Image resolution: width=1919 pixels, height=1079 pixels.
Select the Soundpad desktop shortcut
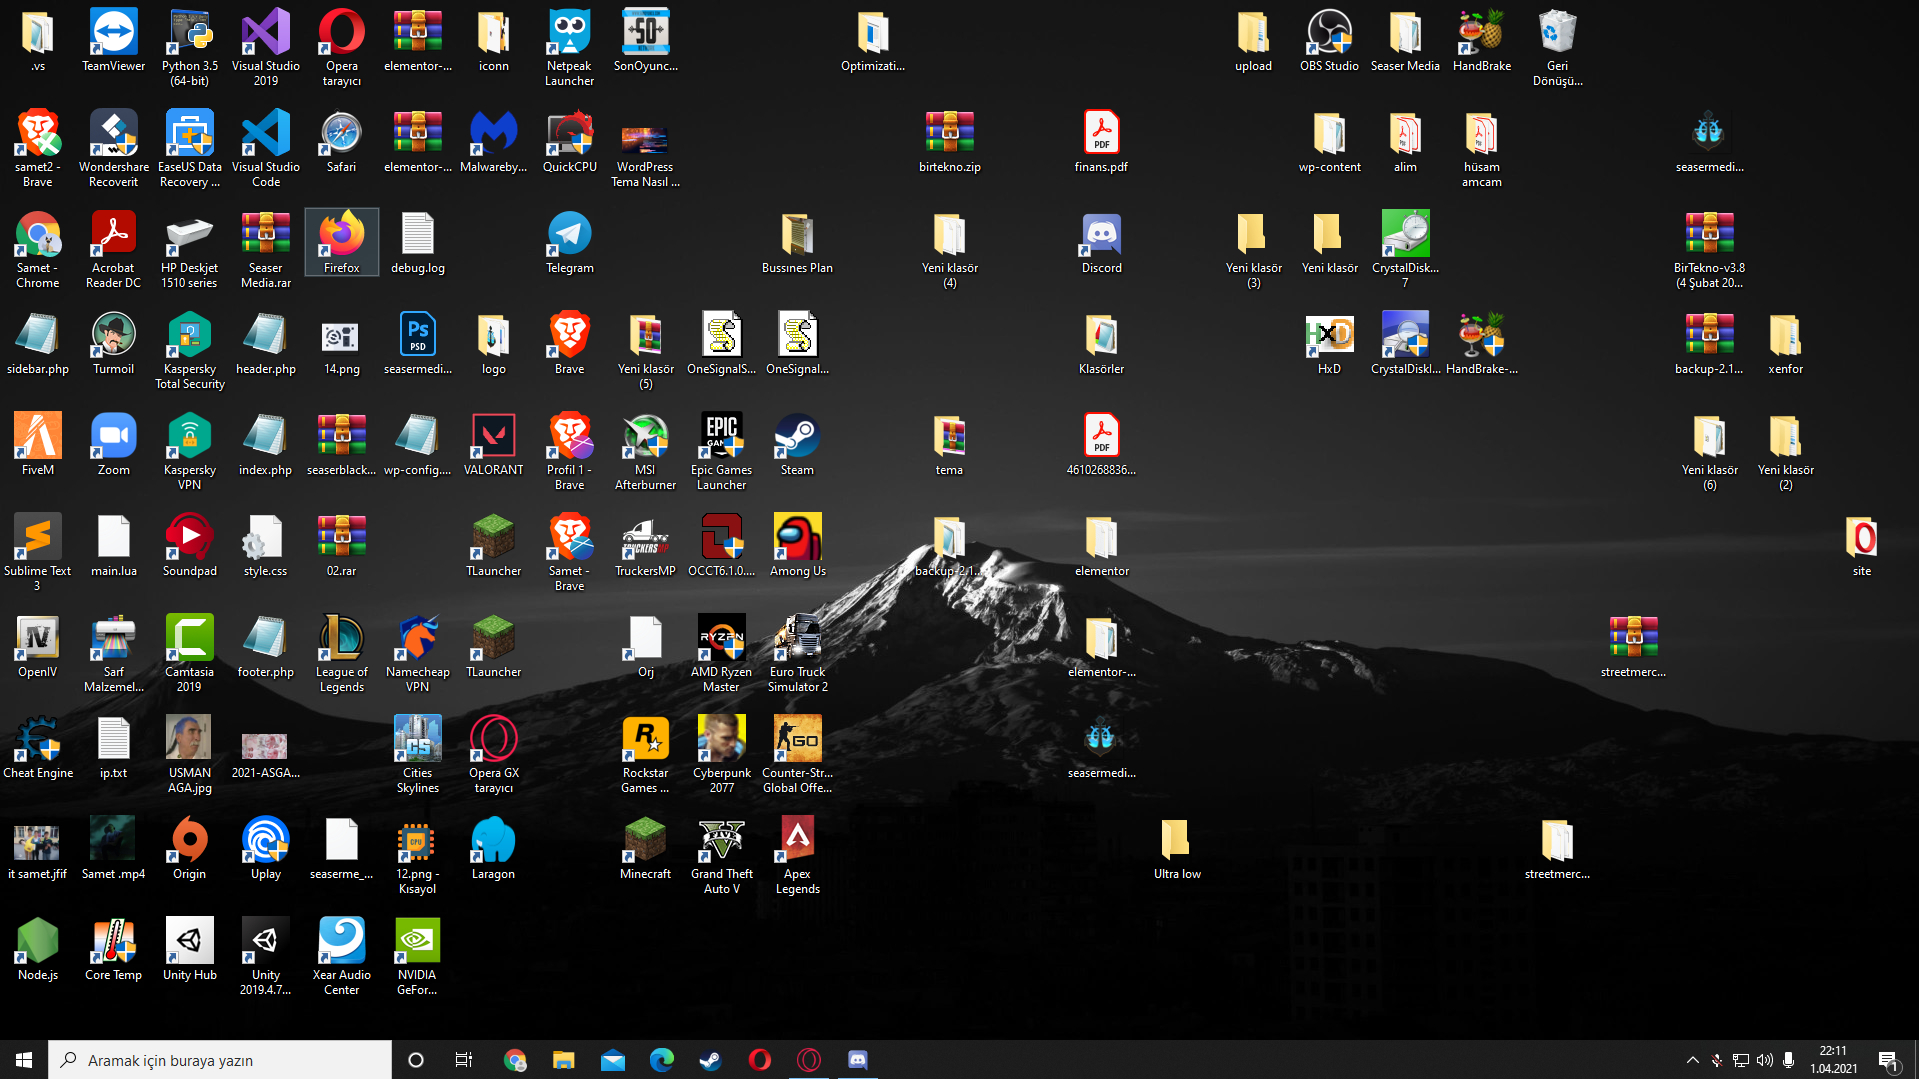[189, 546]
